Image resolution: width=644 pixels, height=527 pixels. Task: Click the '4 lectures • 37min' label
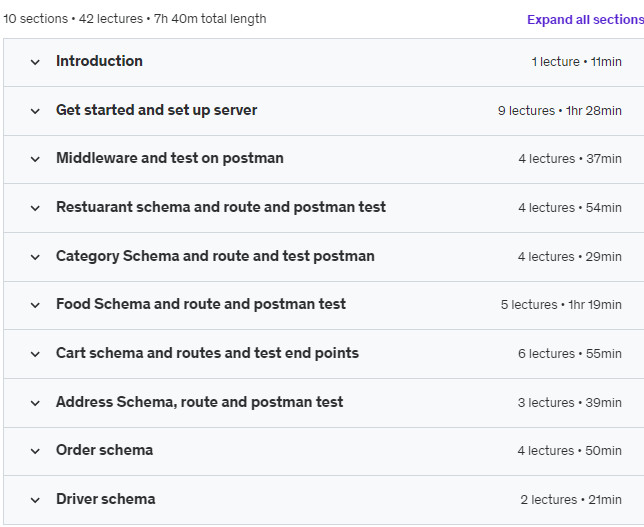(570, 159)
